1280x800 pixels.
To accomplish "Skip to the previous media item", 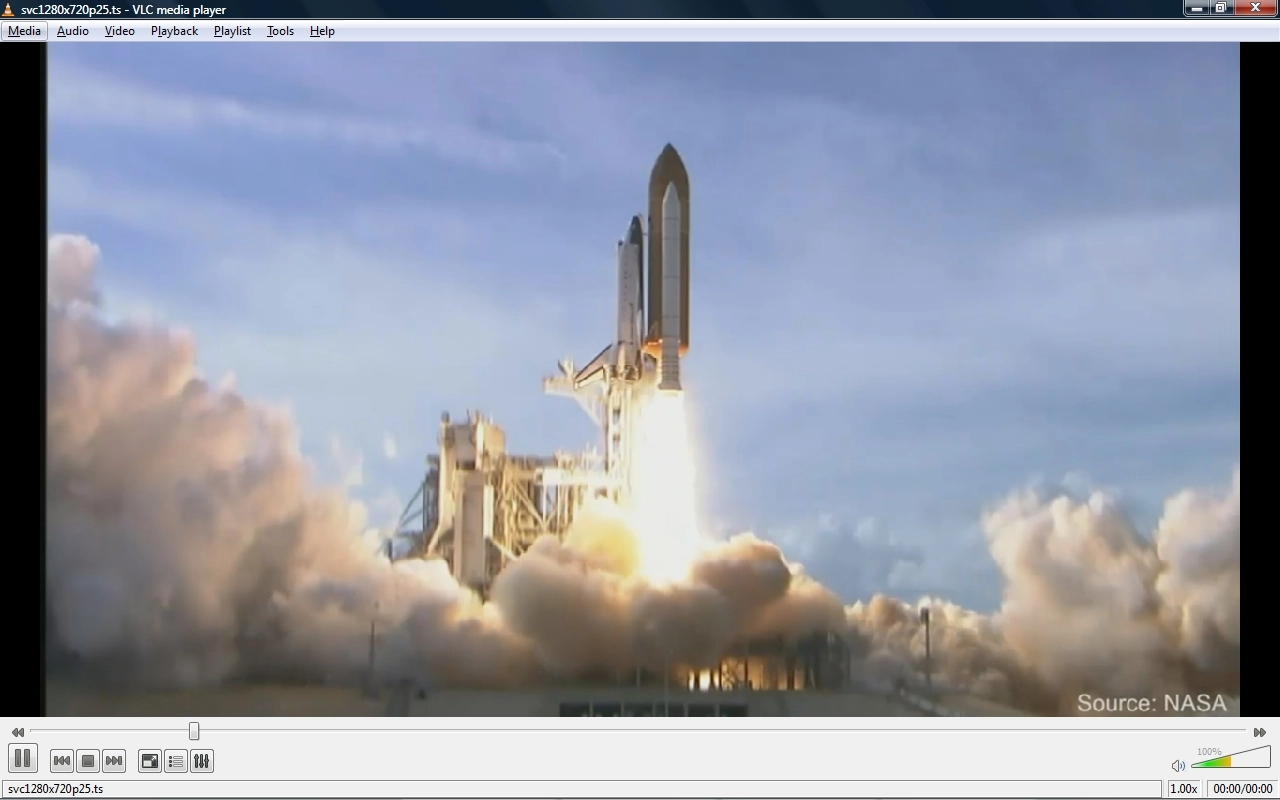I will 61,761.
